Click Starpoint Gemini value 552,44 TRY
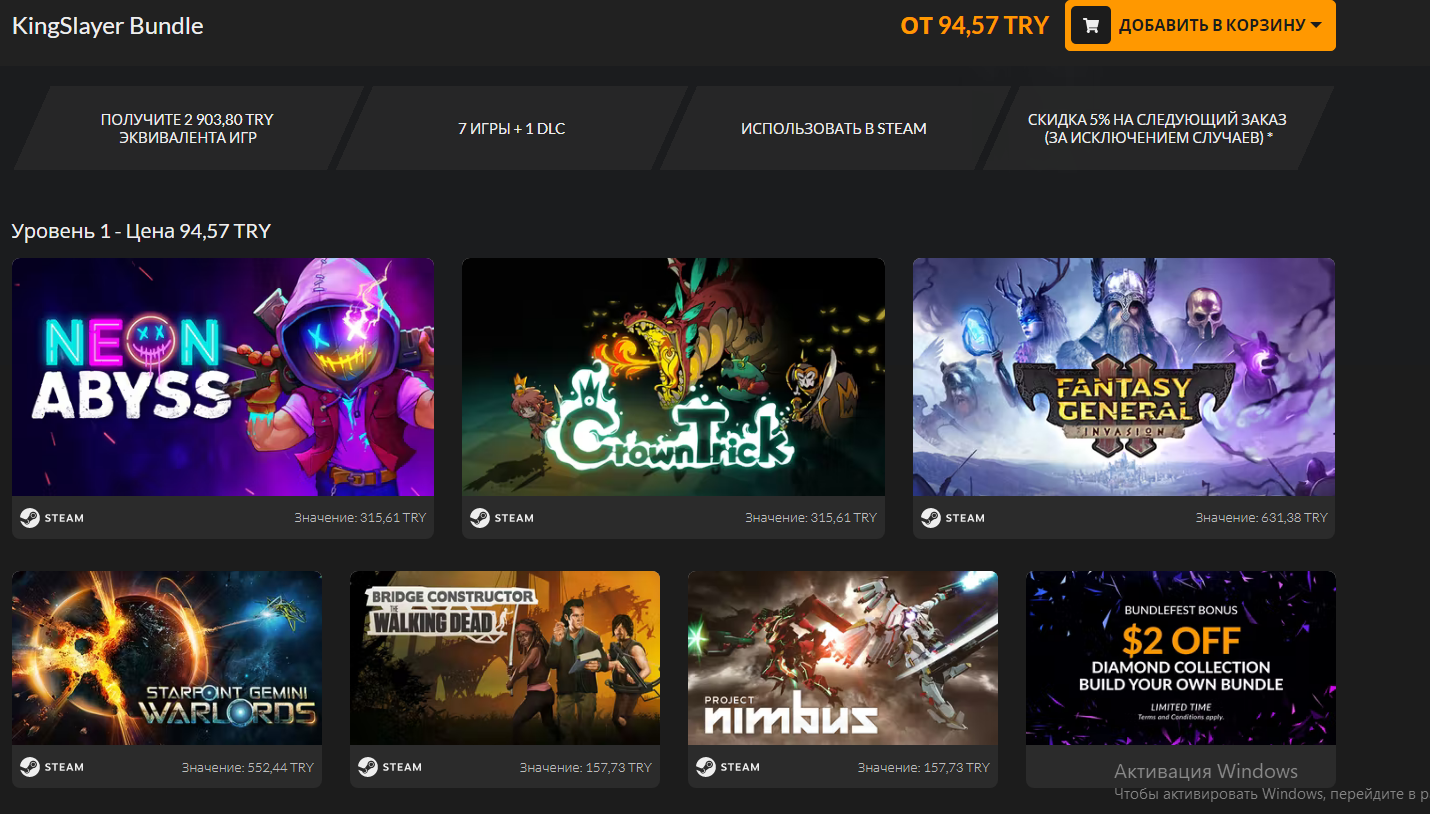 coord(248,768)
